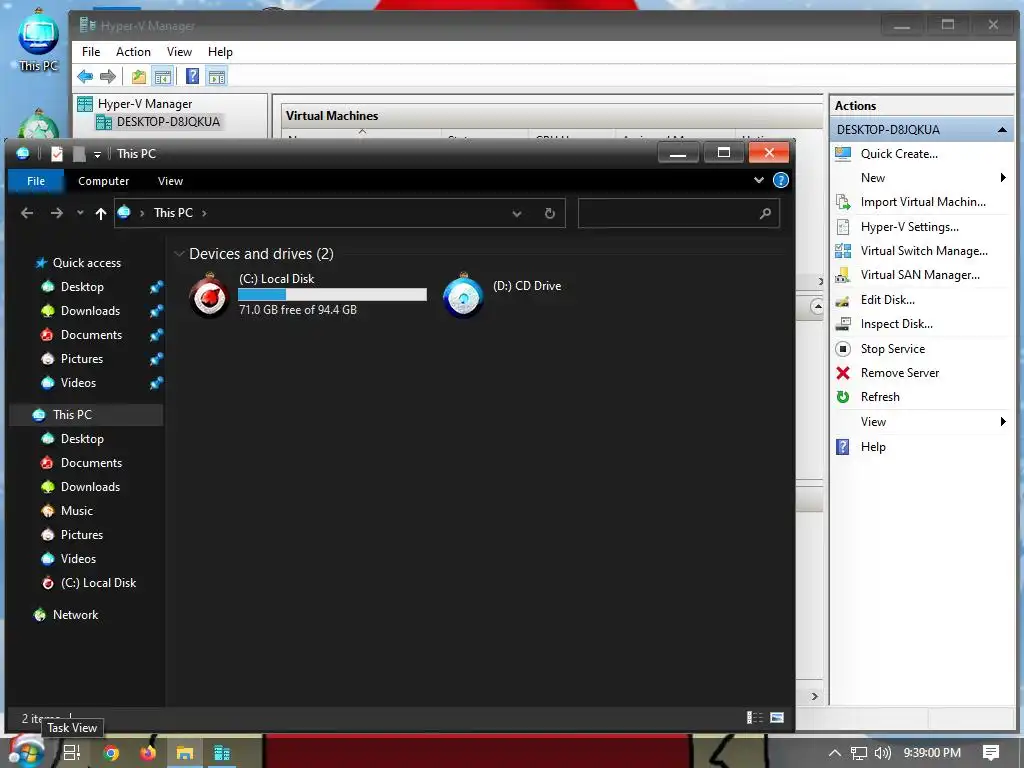
Task: Unpin Desktop using its pin icon
Action: (156, 287)
